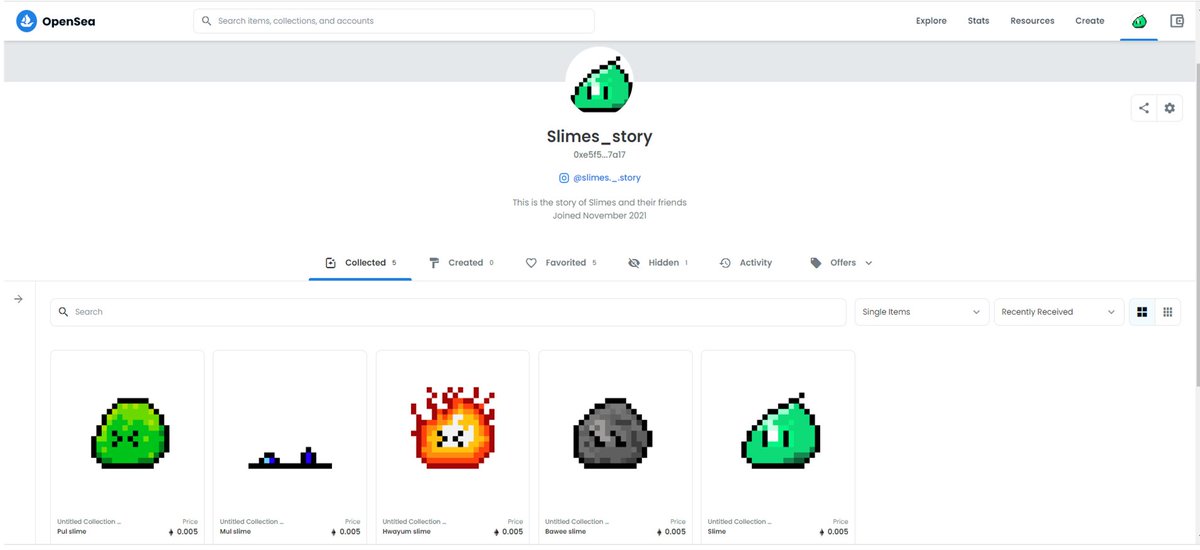Open the Single Items dropdown
Viewport: 1200px width, 550px height.
(922, 312)
